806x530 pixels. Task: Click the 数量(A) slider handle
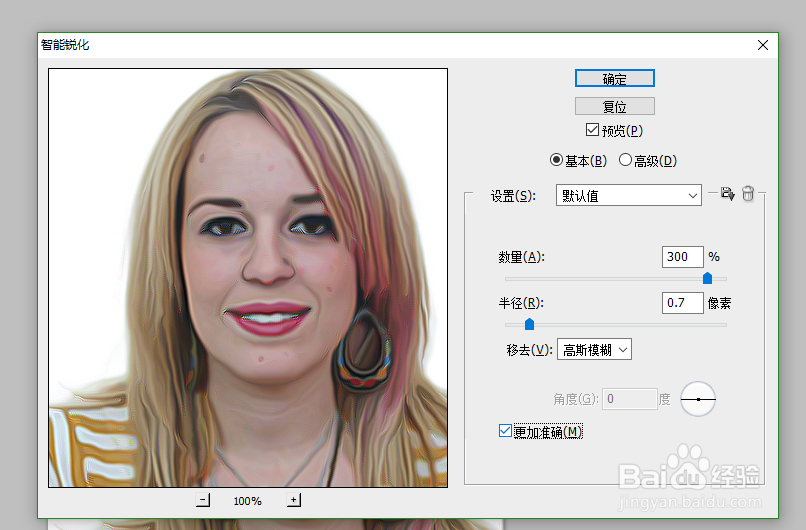tap(707, 279)
